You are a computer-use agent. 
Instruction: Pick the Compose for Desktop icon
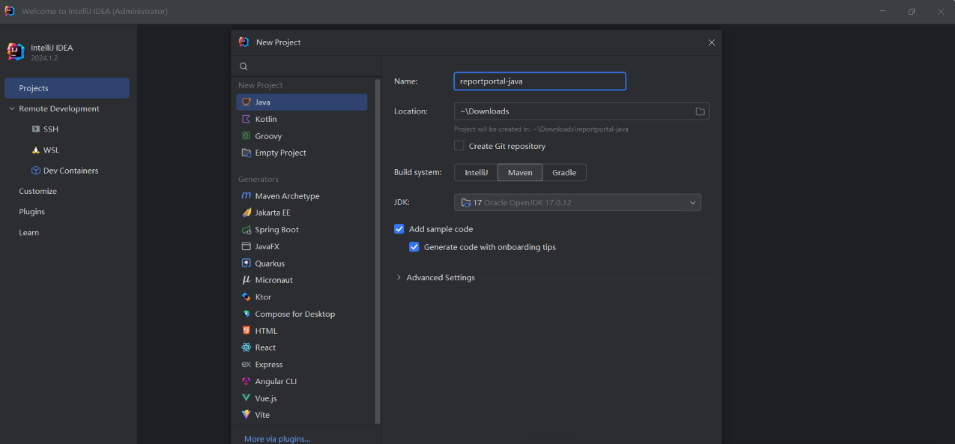click(x=246, y=314)
